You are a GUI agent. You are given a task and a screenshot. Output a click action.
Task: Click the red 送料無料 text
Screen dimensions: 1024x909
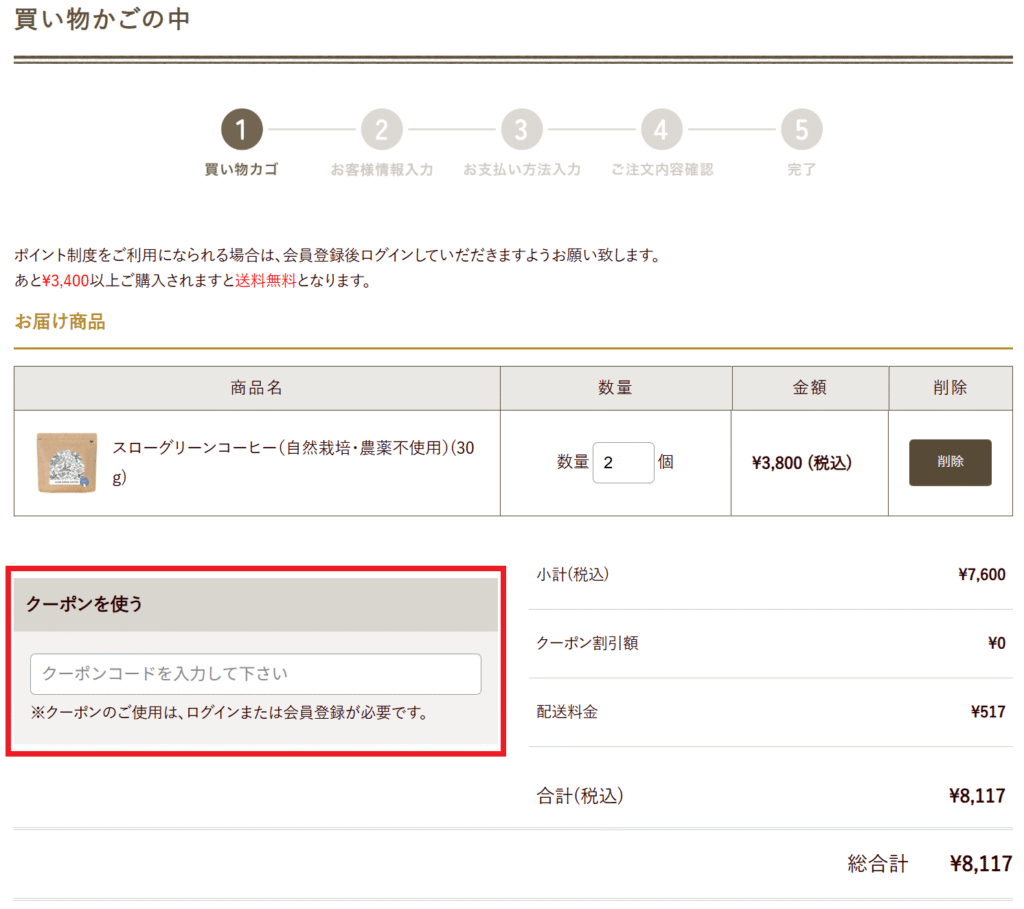coord(266,281)
